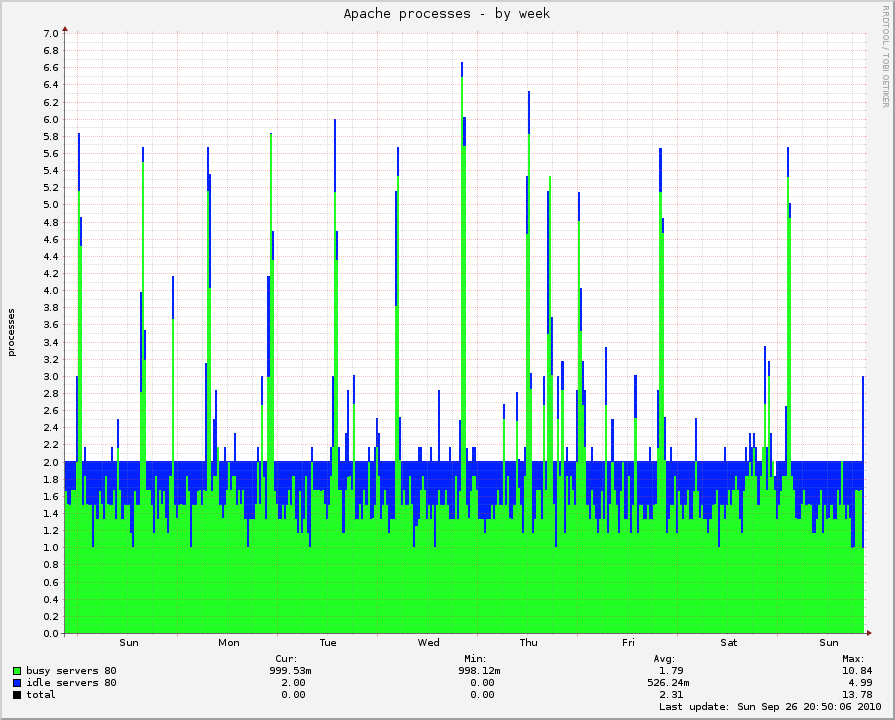895x720 pixels.
Task: Click the "Sun" label left of Mon
Action: pyautogui.click(x=129, y=643)
